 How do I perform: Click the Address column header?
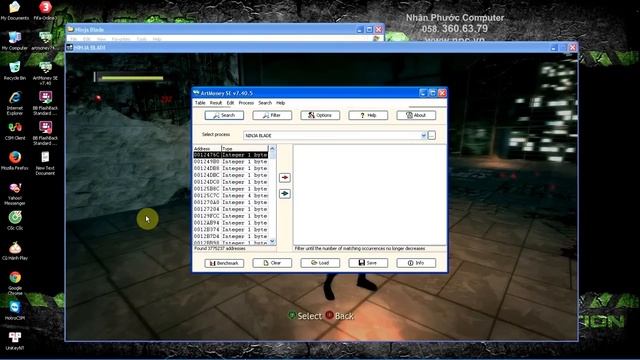tap(207, 149)
